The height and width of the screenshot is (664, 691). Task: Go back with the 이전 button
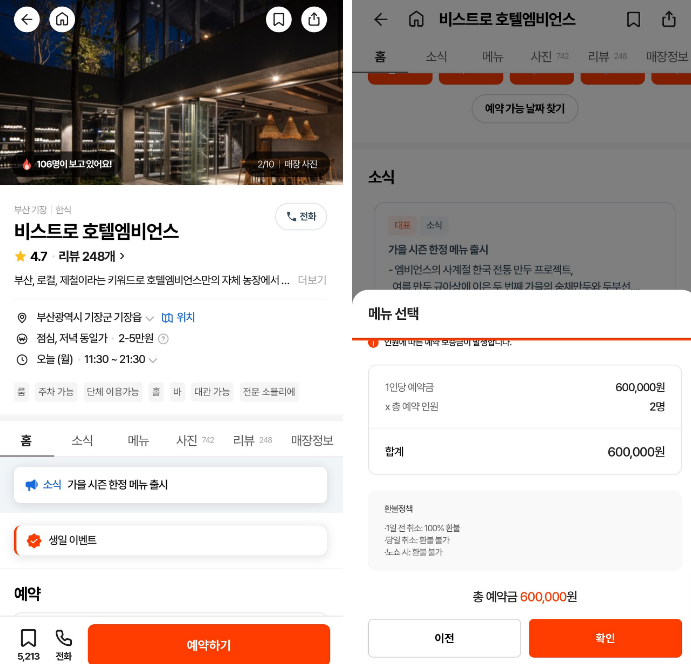tap(444, 638)
